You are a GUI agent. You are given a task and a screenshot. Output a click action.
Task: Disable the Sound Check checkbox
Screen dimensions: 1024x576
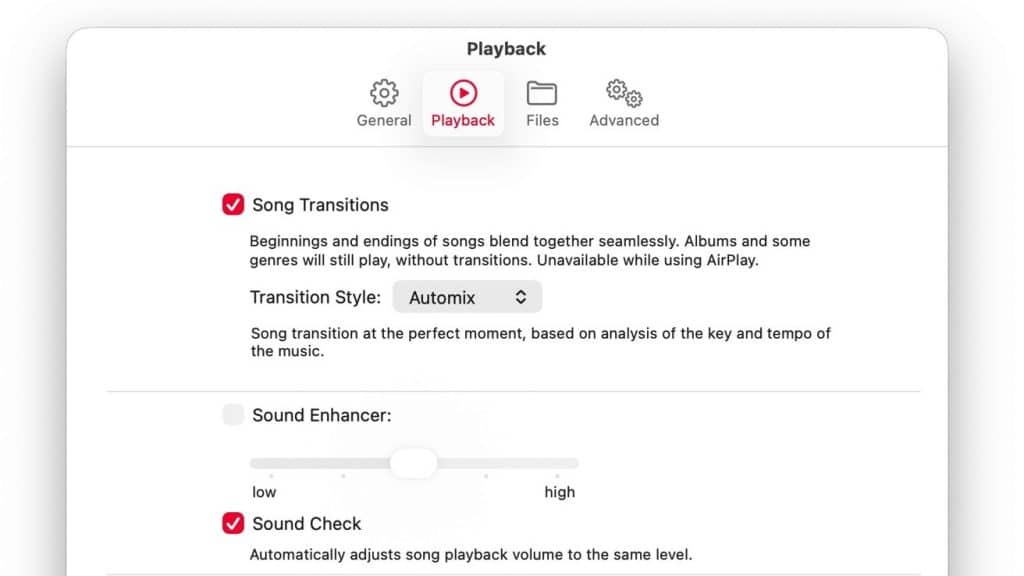click(x=233, y=523)
